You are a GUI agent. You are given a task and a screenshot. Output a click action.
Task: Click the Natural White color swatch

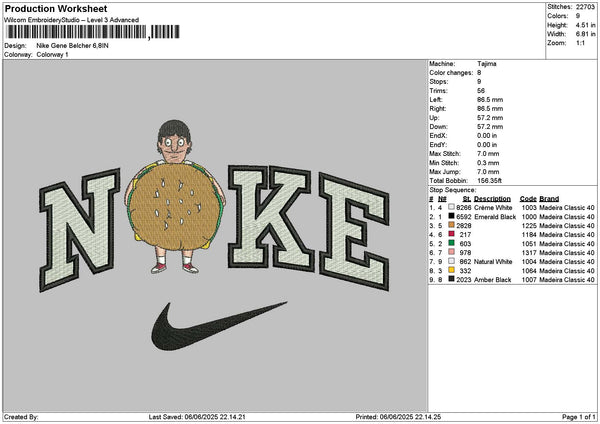(451, 261)
